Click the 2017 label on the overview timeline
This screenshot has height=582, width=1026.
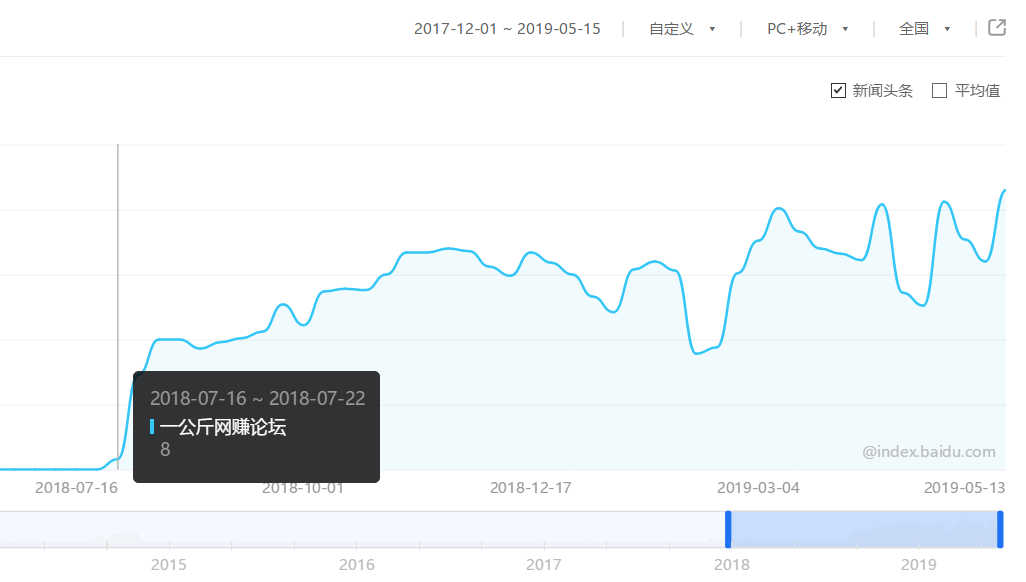[544, 564]
